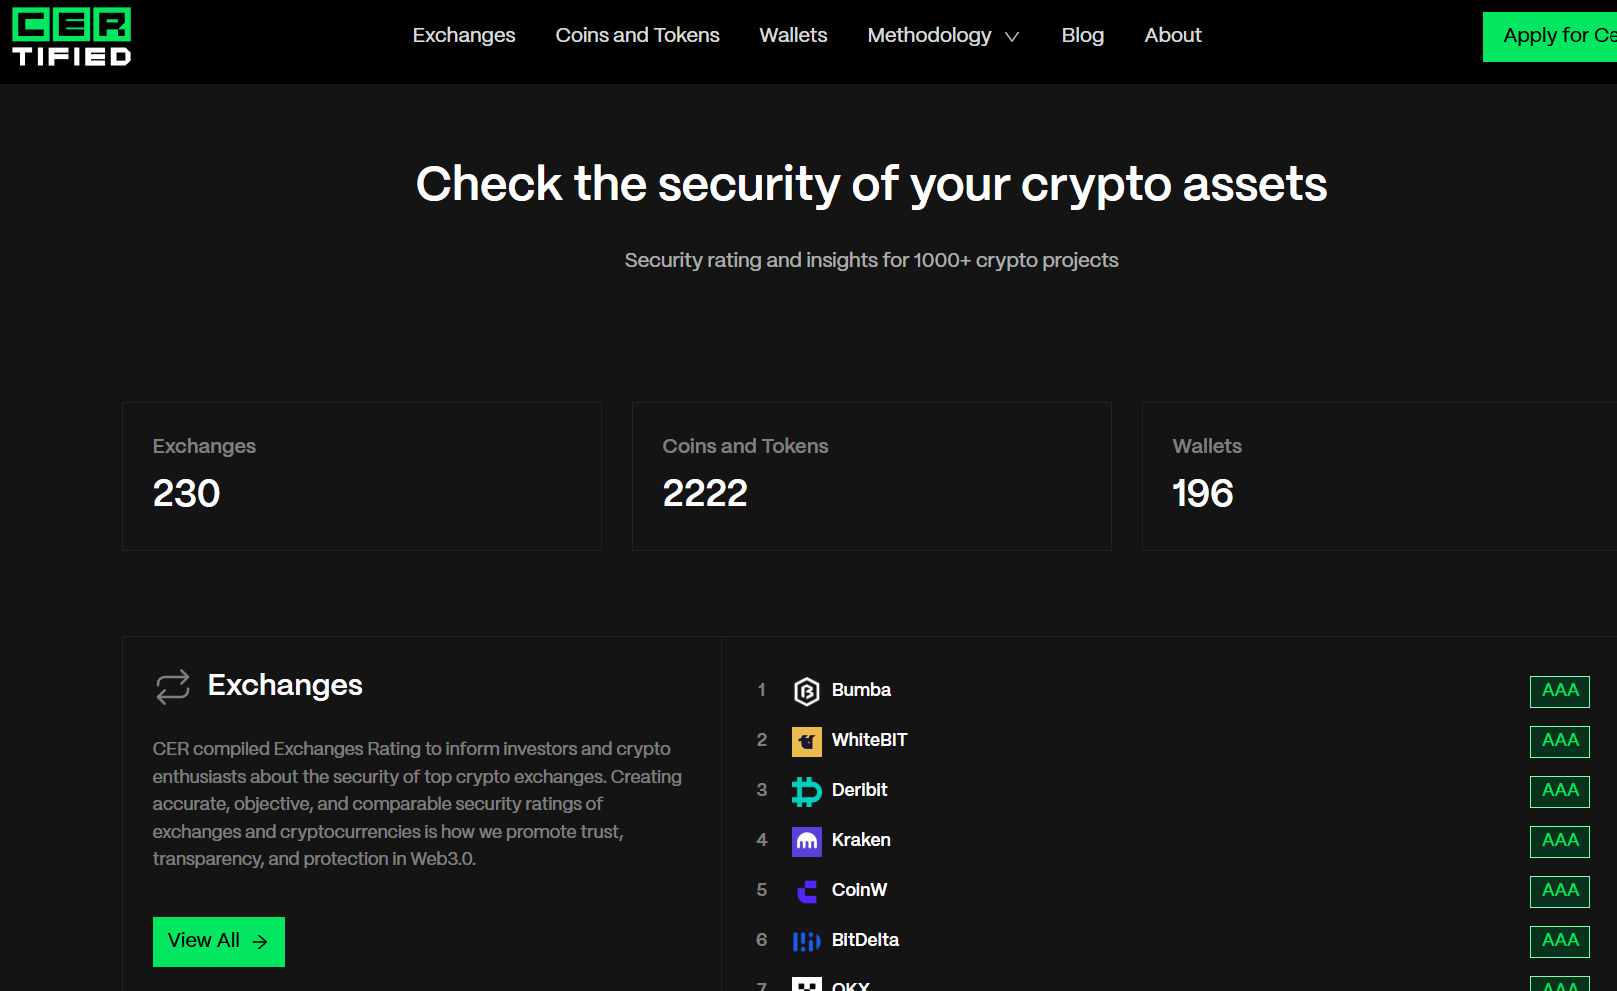The width and height of the screenshot is (1617, 991).
Task: Click the BitDelta exchange logo icon
Action: (x=806, y=941)
